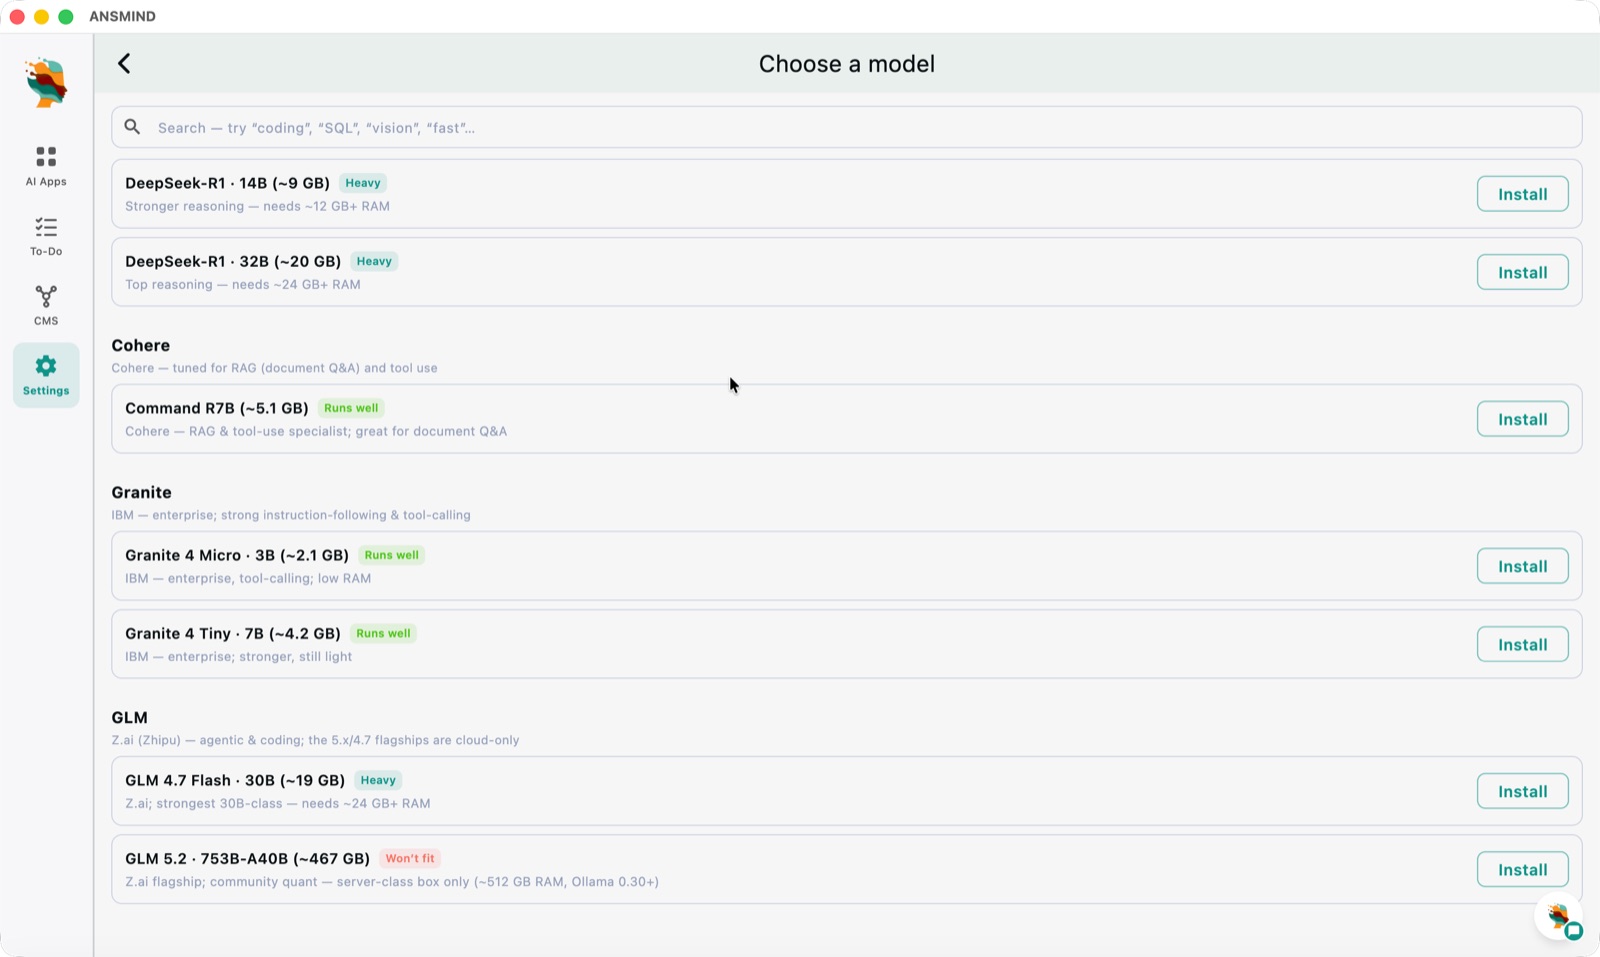The width and height of the screenshot is (1600, 957).
Task: Click Runs well badge on Granite 4 Tiny
Action: pyautogui.click(x=383, y=633)
